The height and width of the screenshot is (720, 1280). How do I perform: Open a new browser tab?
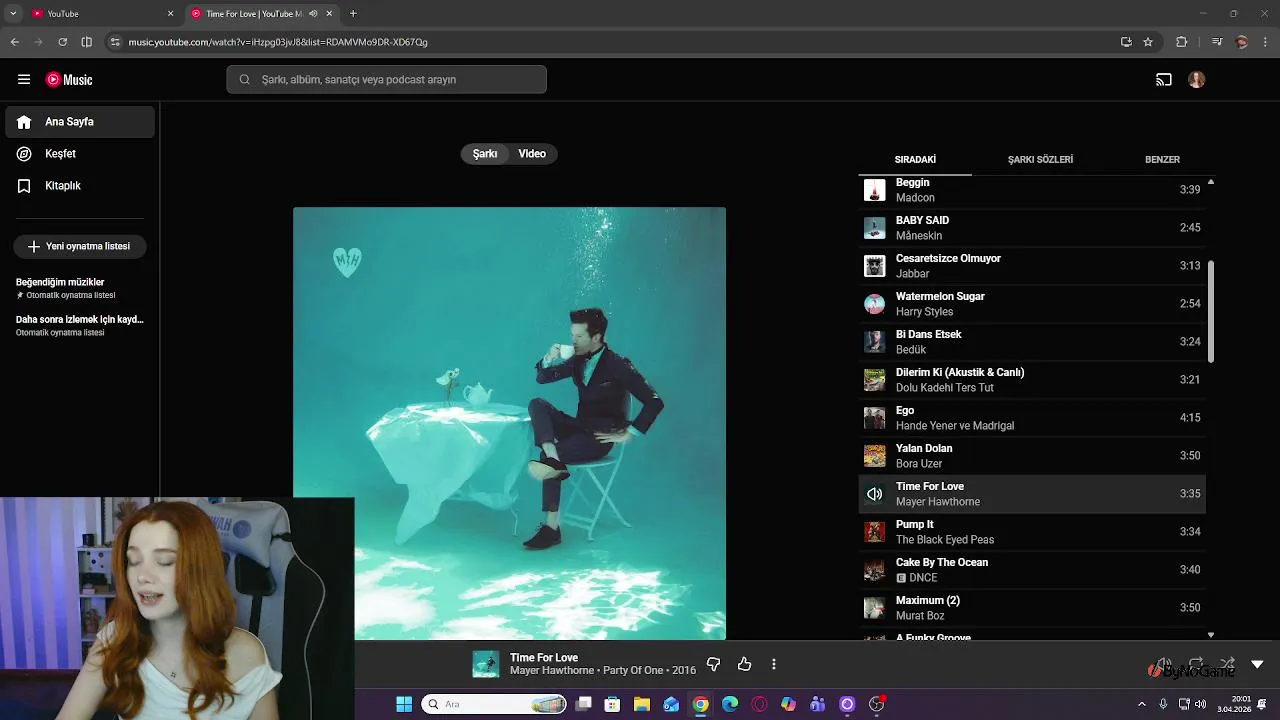[x=353, y=14]
